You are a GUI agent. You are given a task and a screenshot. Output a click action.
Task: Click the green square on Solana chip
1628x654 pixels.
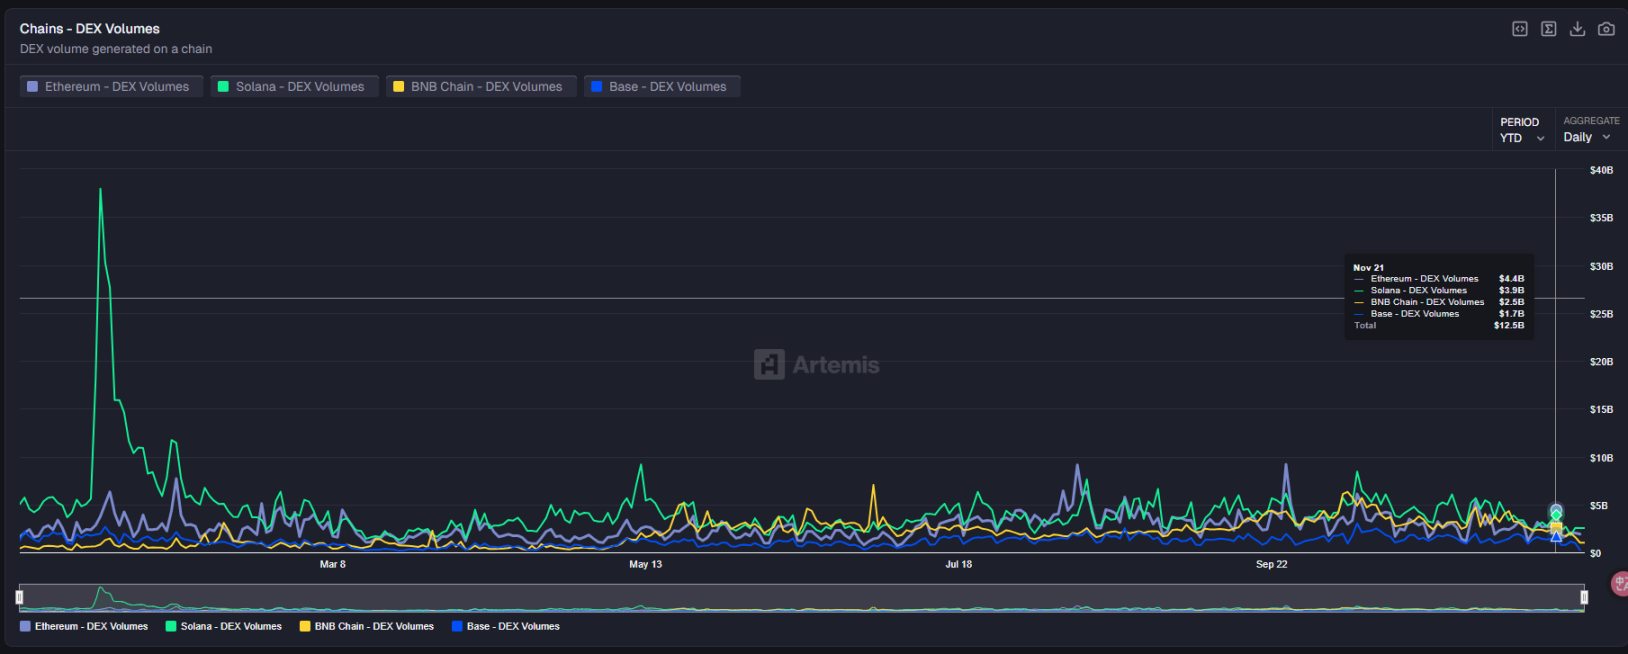pos(224,87)
